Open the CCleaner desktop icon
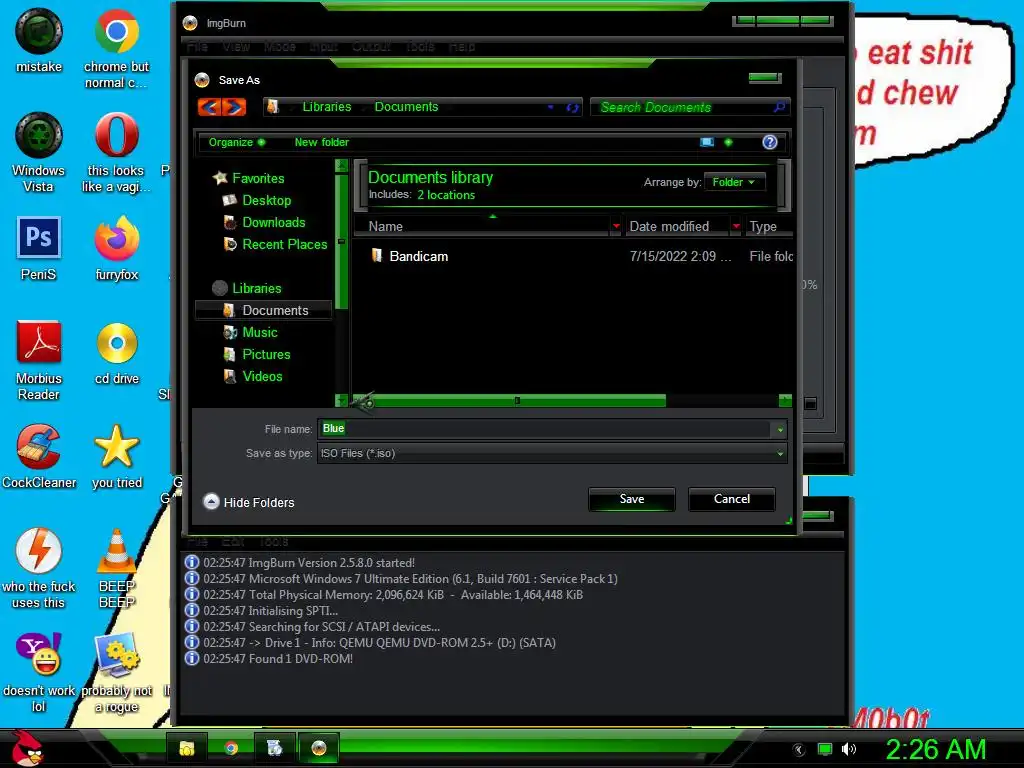 39,456
